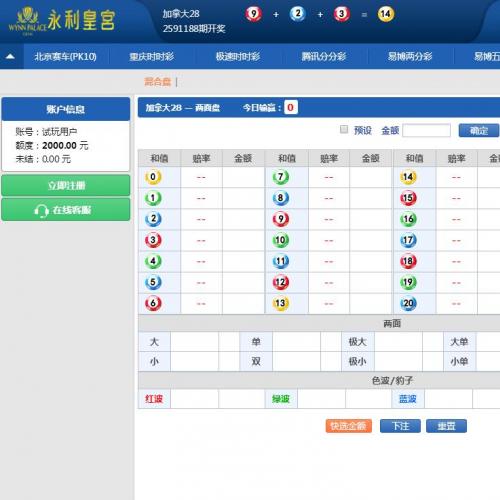The width and height of the screenshot is (500, 500).
Task: Click the 重置 reset button
Action: pos(446,426)
